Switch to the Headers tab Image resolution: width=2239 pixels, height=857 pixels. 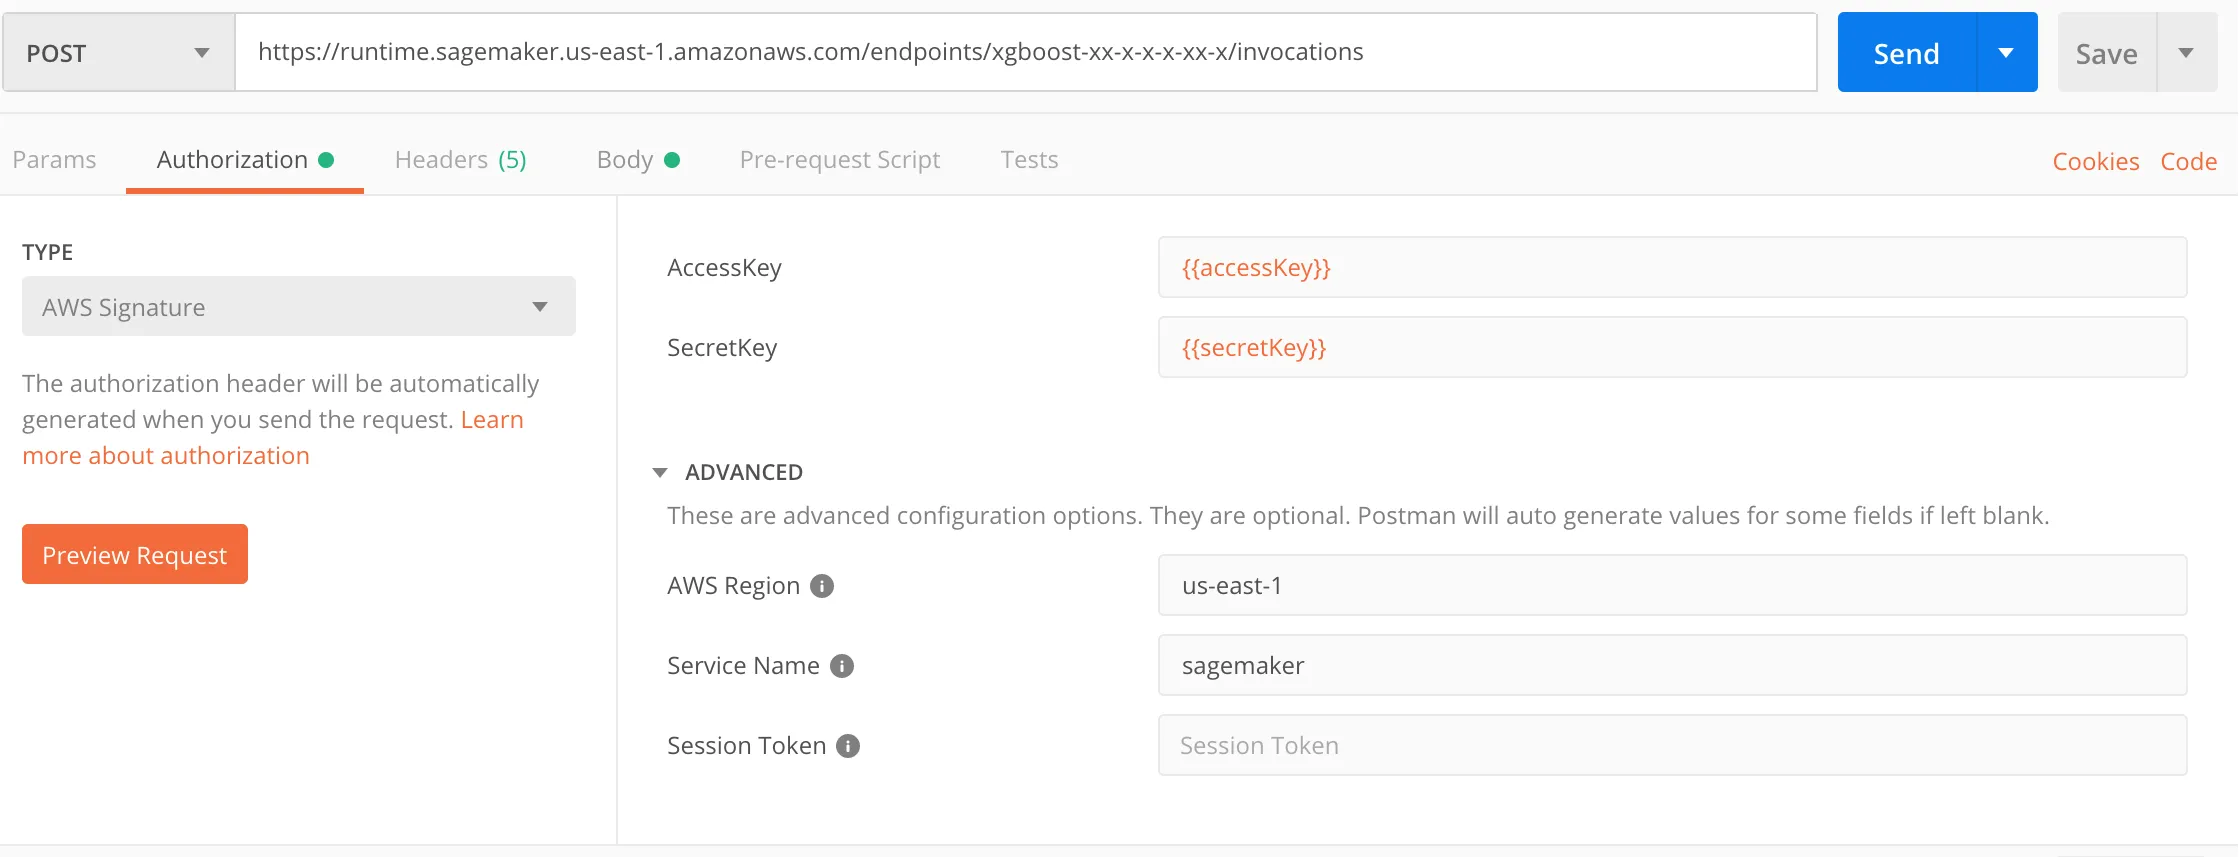pyautogui.click(x=460, y=160)
